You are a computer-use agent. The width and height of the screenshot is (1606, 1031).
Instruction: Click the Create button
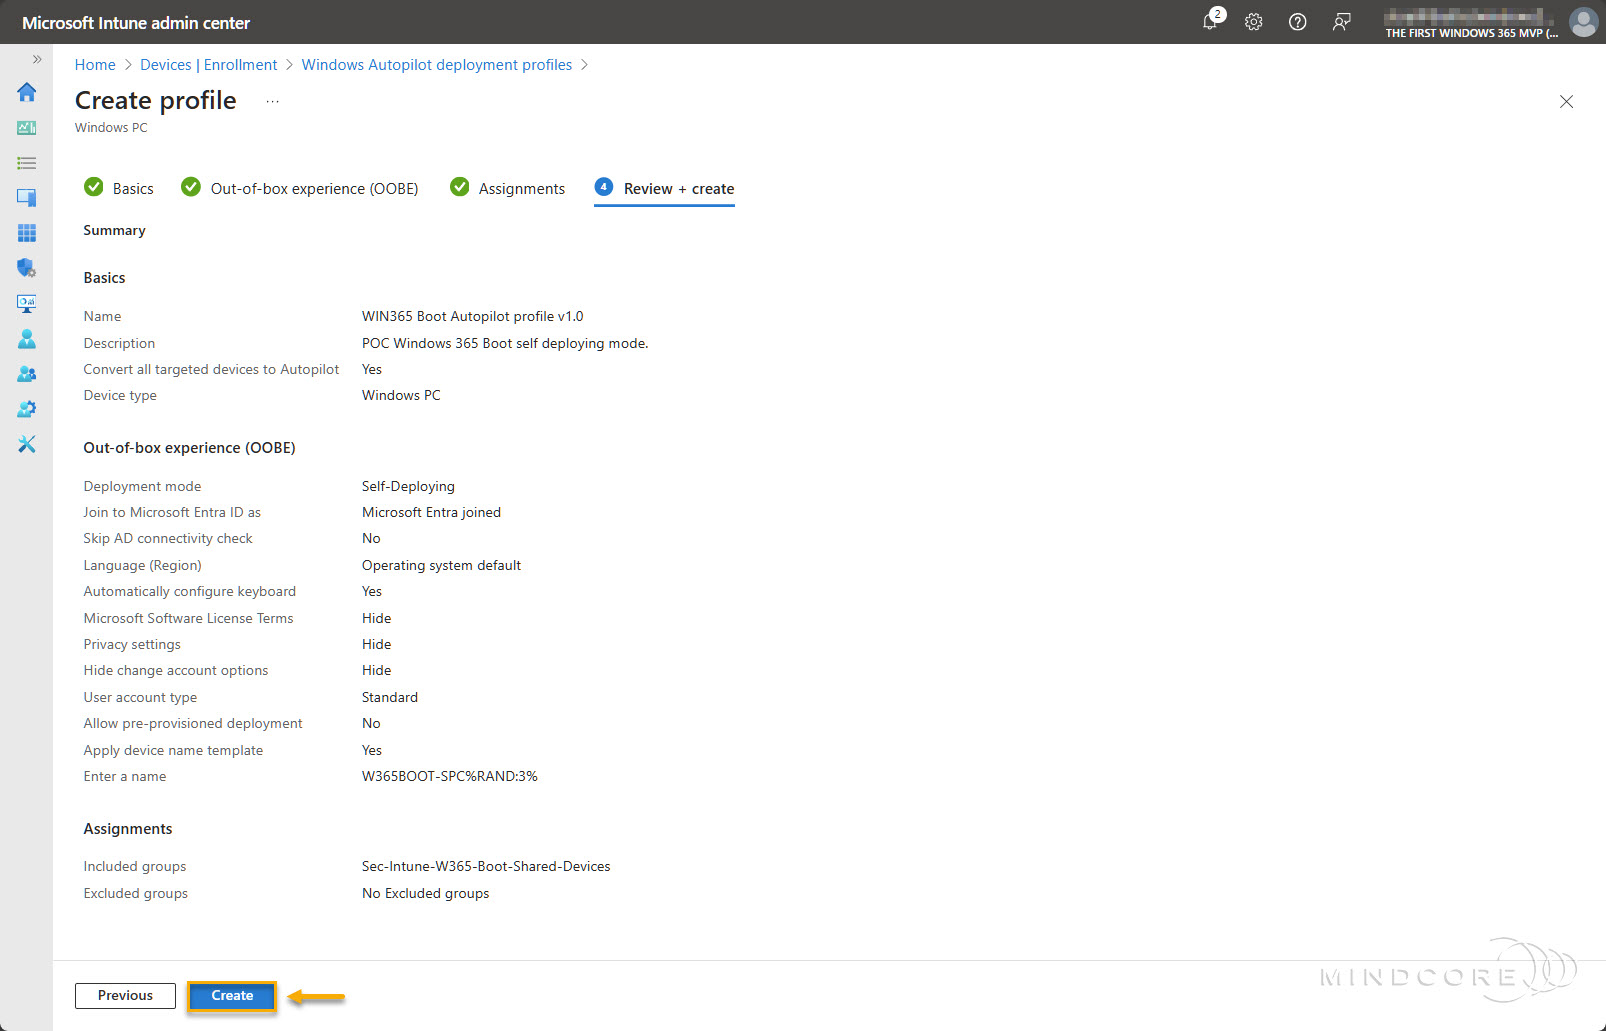tap(232, 996)
